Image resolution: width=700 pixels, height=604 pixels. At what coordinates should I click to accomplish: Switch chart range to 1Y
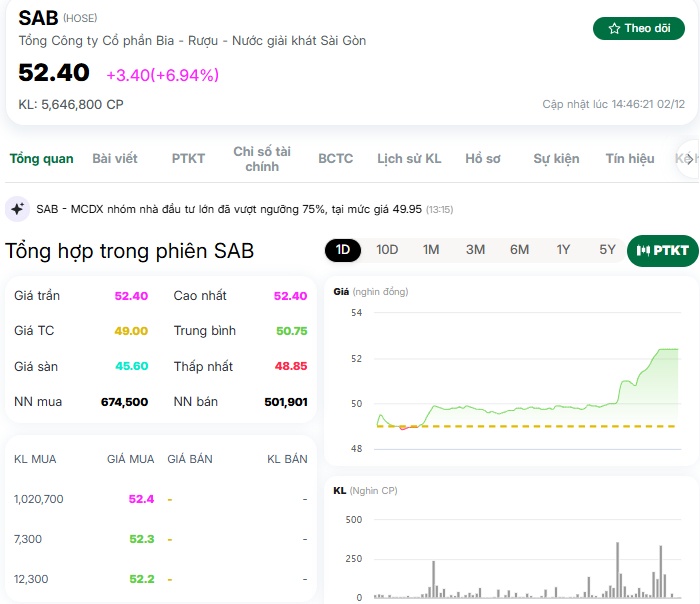(563, 250)
